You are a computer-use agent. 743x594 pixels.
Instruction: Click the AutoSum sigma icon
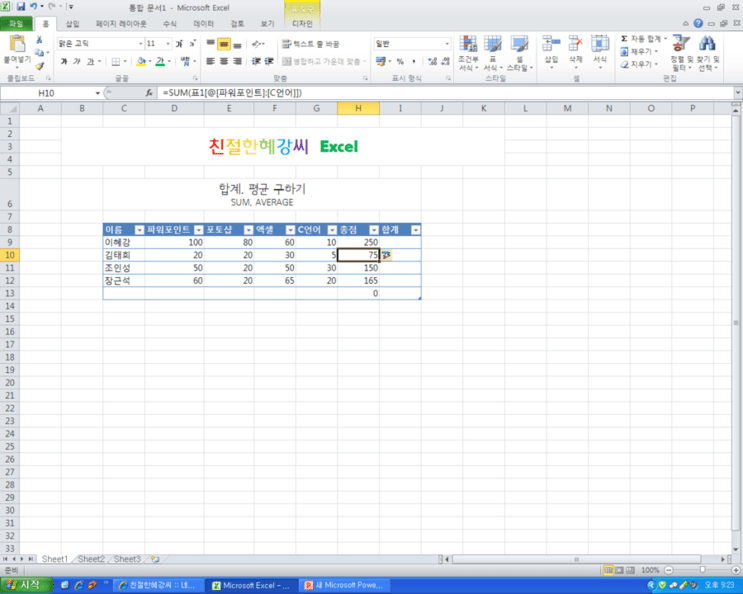coord(625,39)
